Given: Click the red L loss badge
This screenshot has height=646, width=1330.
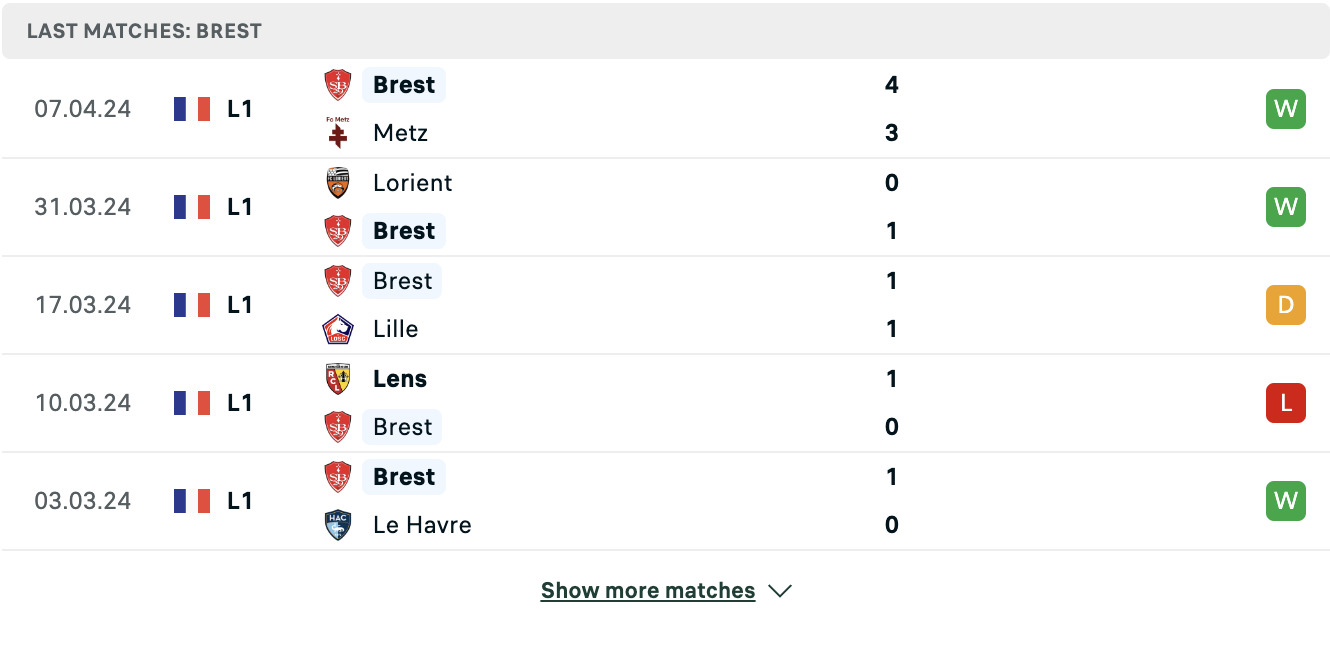Looking at the screenshot, I should click(1286, 403).
